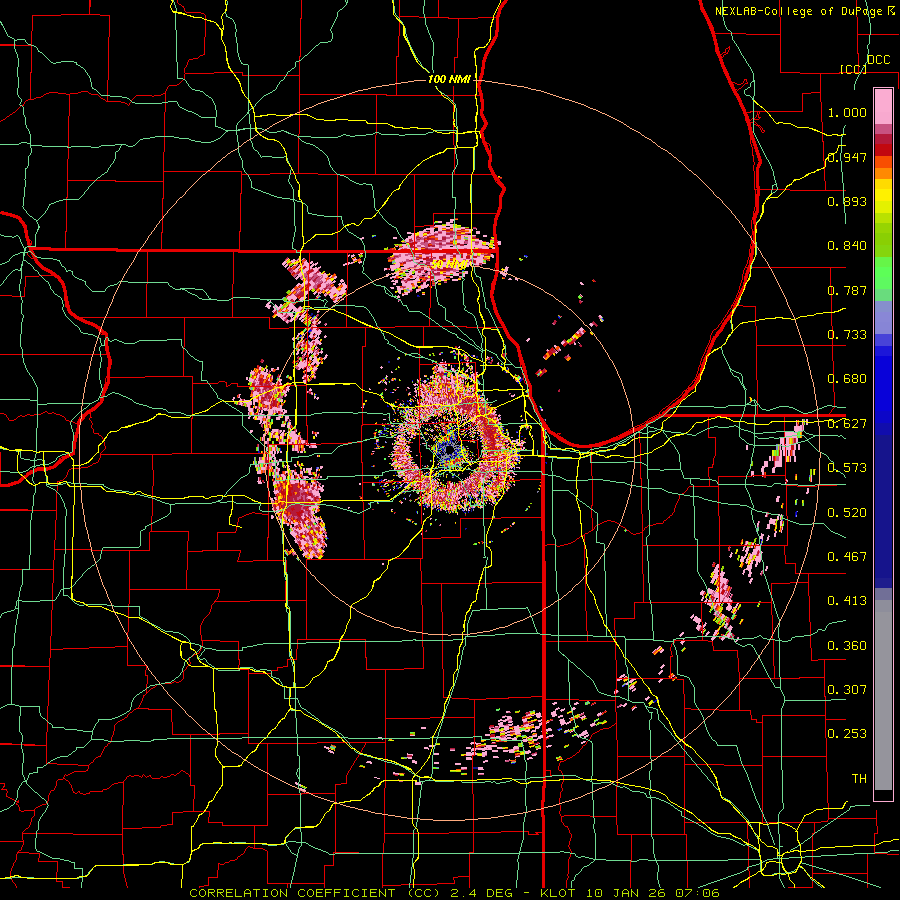Click the 0.573 legend value
Viewport: 900px width, 900px height.
847,468
